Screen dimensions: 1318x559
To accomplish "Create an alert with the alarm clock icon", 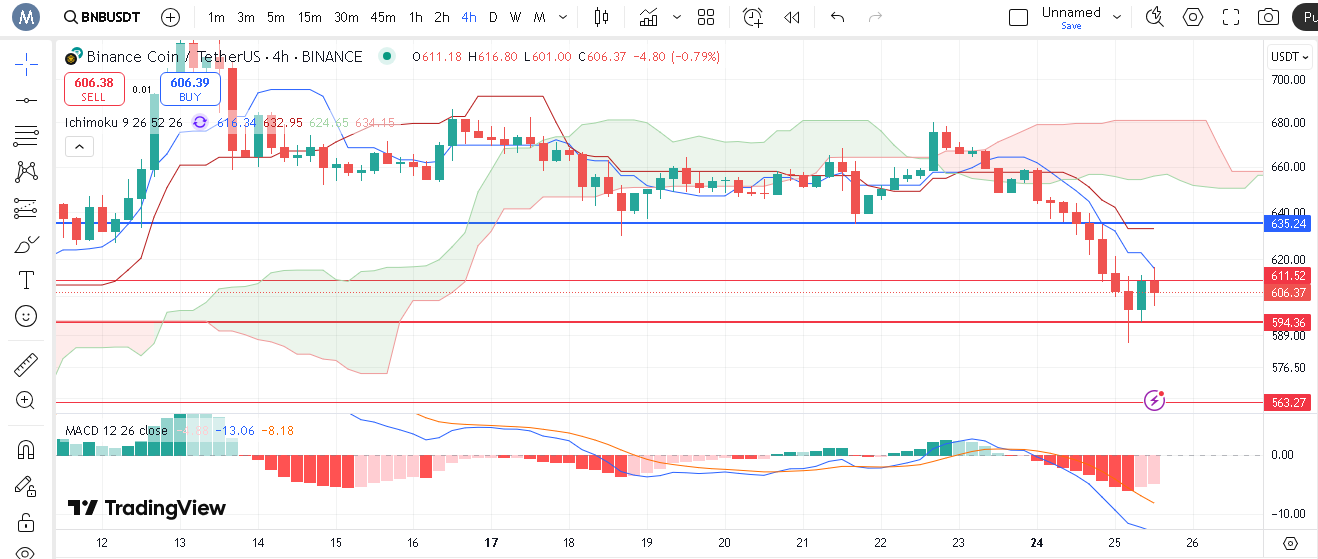I will click(x=753, y=17).
